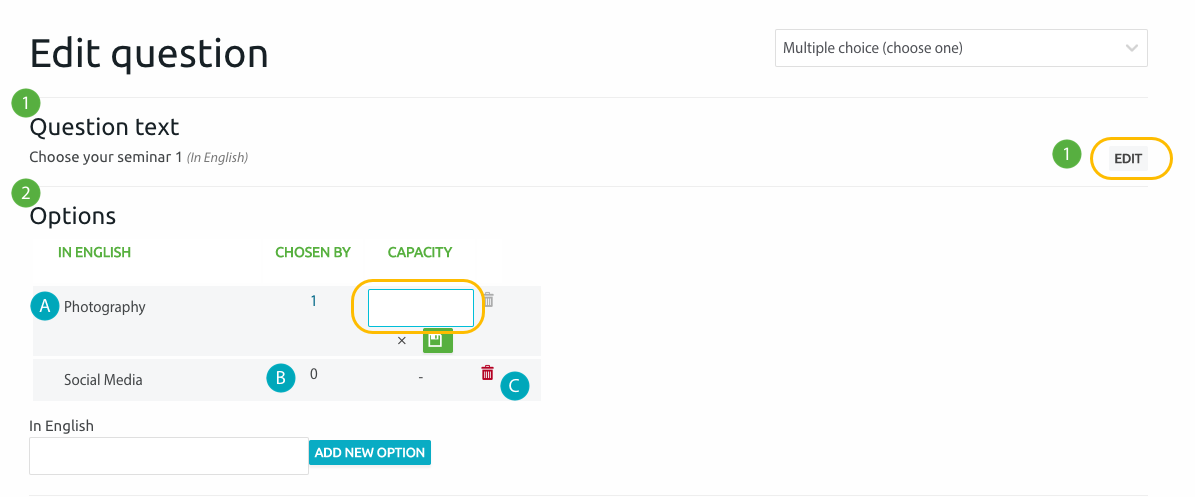The height and width of the screenshot is (497, 1195).
Task: Focus the In English new option field
Action: click(x=169, y=456)
